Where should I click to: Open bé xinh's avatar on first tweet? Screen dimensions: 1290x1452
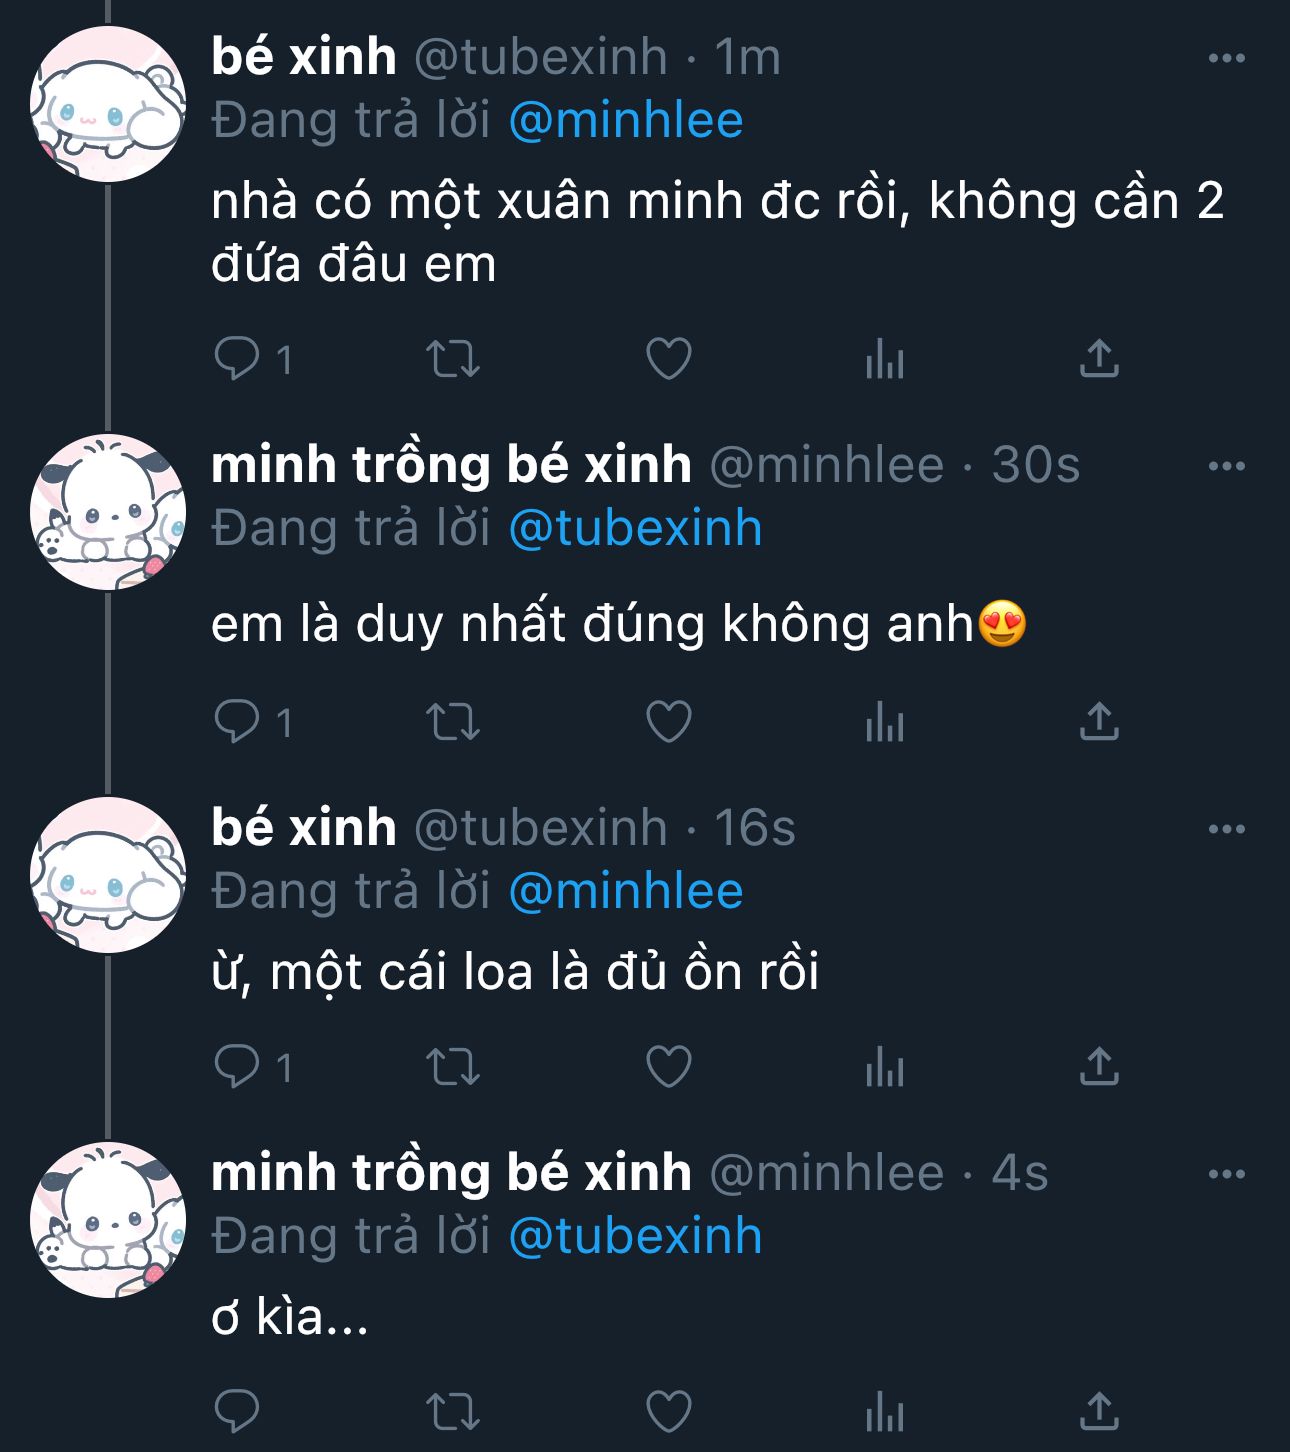pyautogui.click(x=107, y=105)
